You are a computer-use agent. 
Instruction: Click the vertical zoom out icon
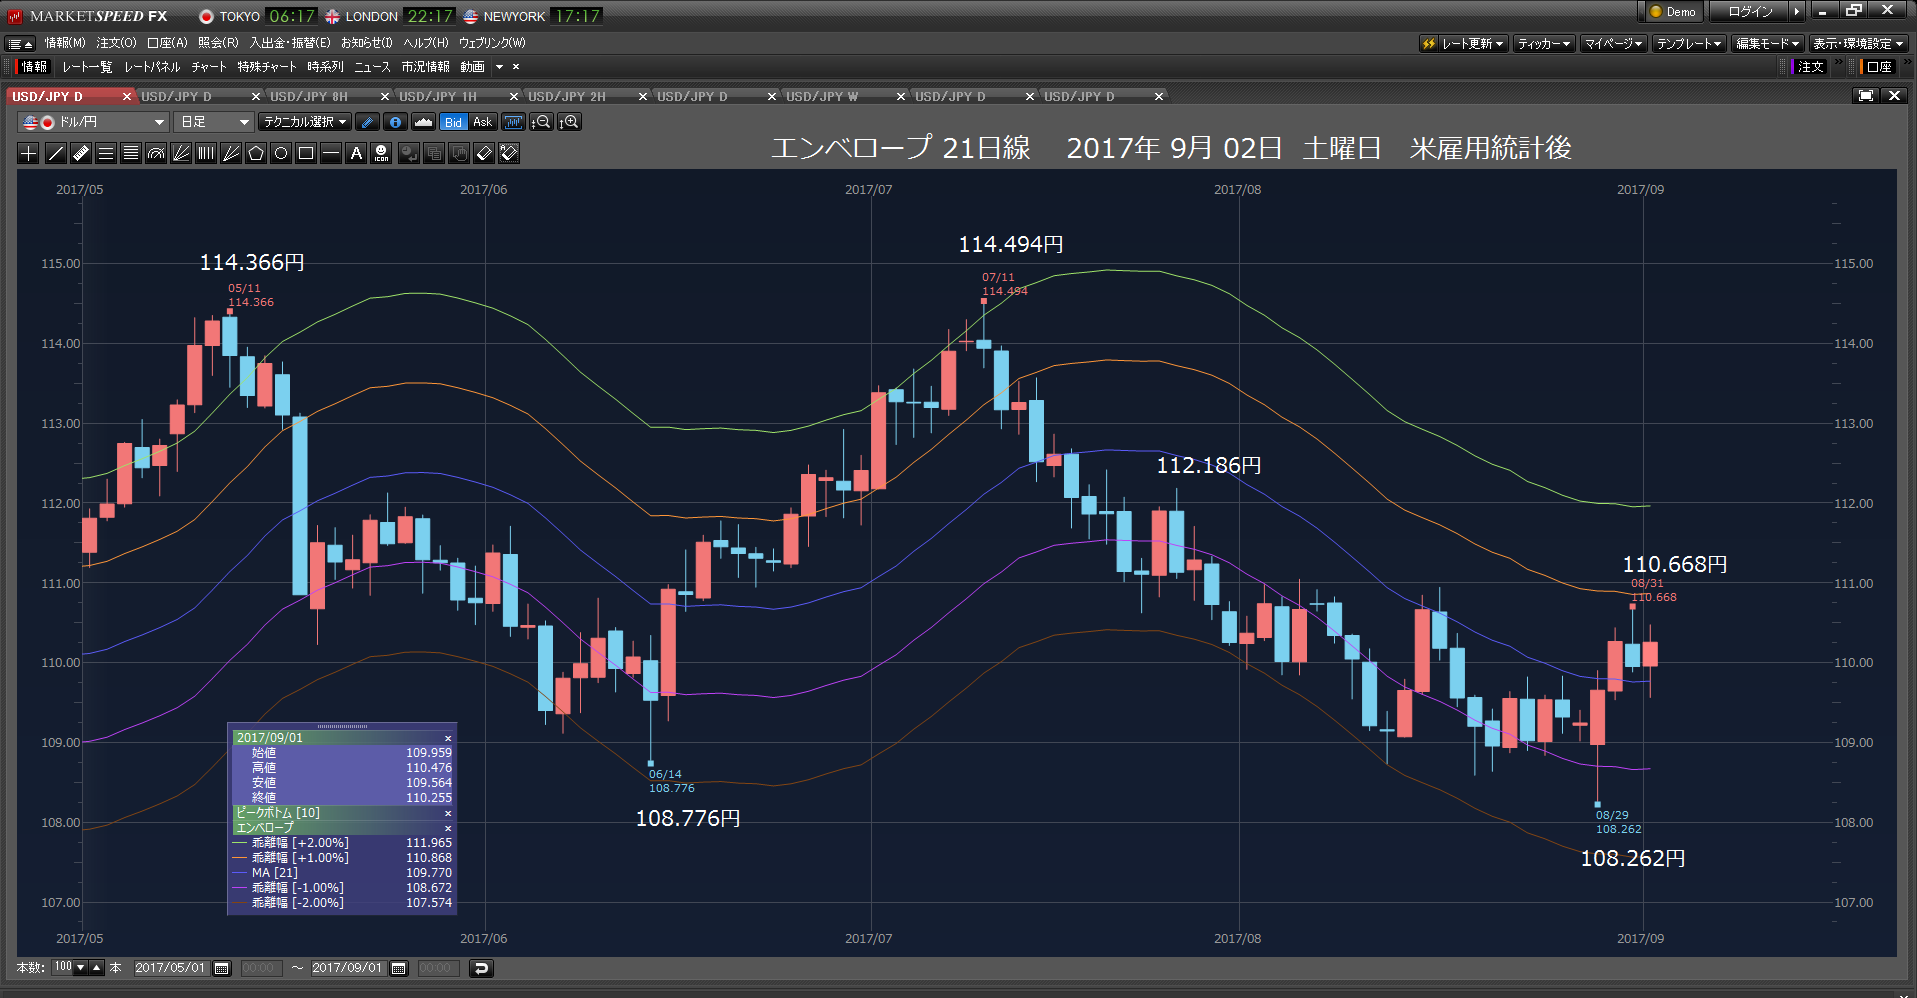coord(541,122)
